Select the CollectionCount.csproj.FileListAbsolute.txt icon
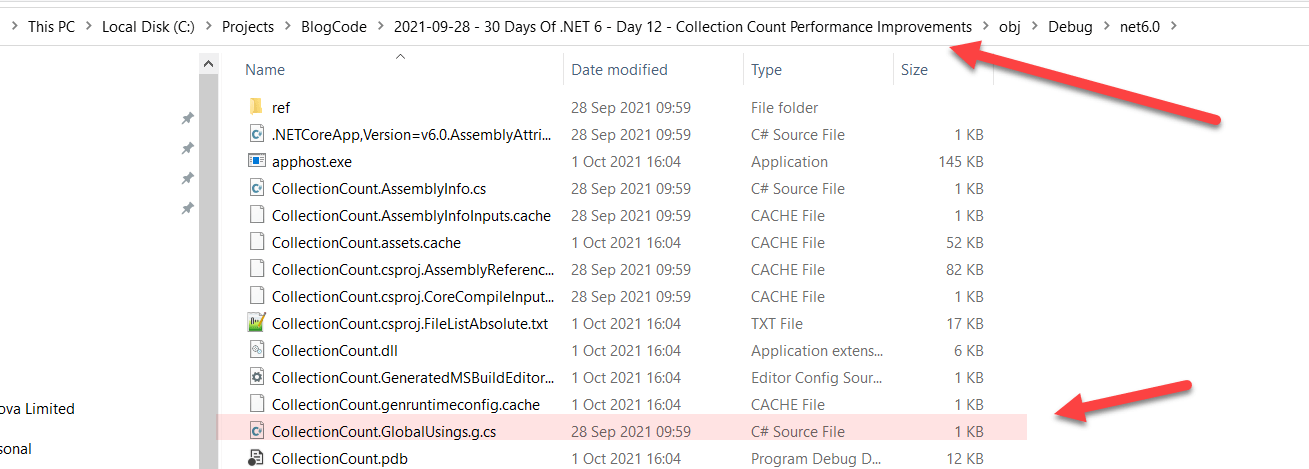This screenshot has width=1309, height=469. coord(255,323)
